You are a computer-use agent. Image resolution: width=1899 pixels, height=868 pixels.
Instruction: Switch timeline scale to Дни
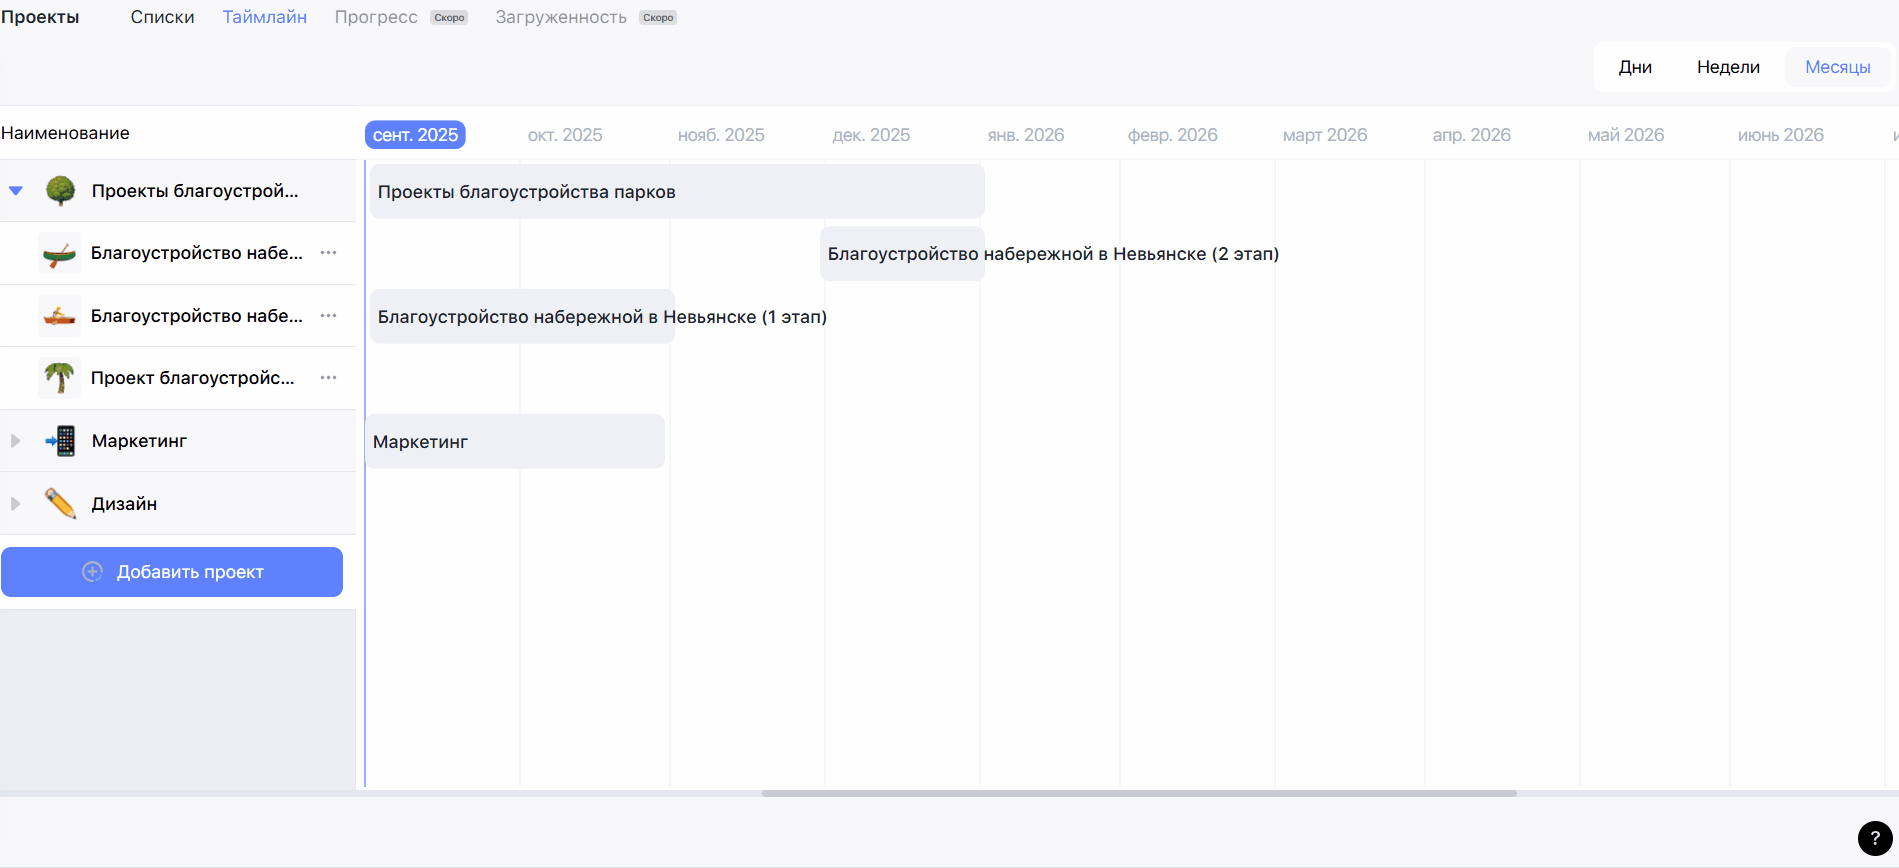[1635, 67]
